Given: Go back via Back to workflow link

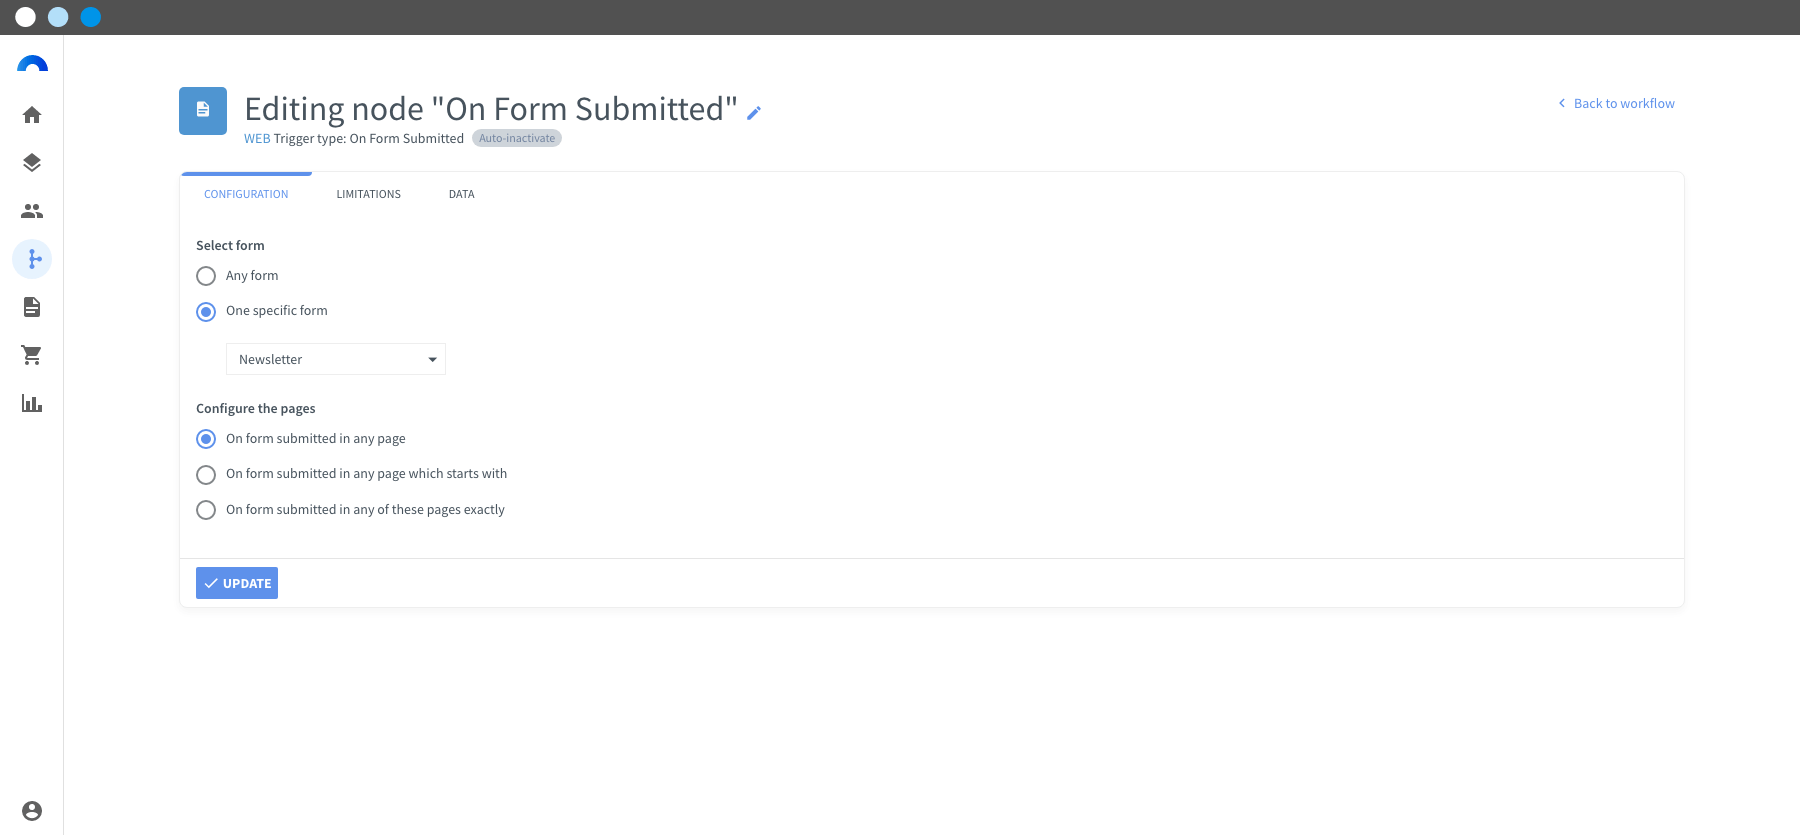Looking at the screenshot, I should click(x=1616, y=103).
